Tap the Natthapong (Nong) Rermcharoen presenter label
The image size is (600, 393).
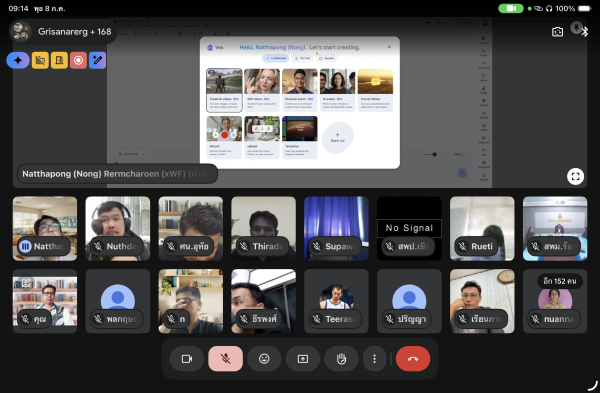click(117, 174)
